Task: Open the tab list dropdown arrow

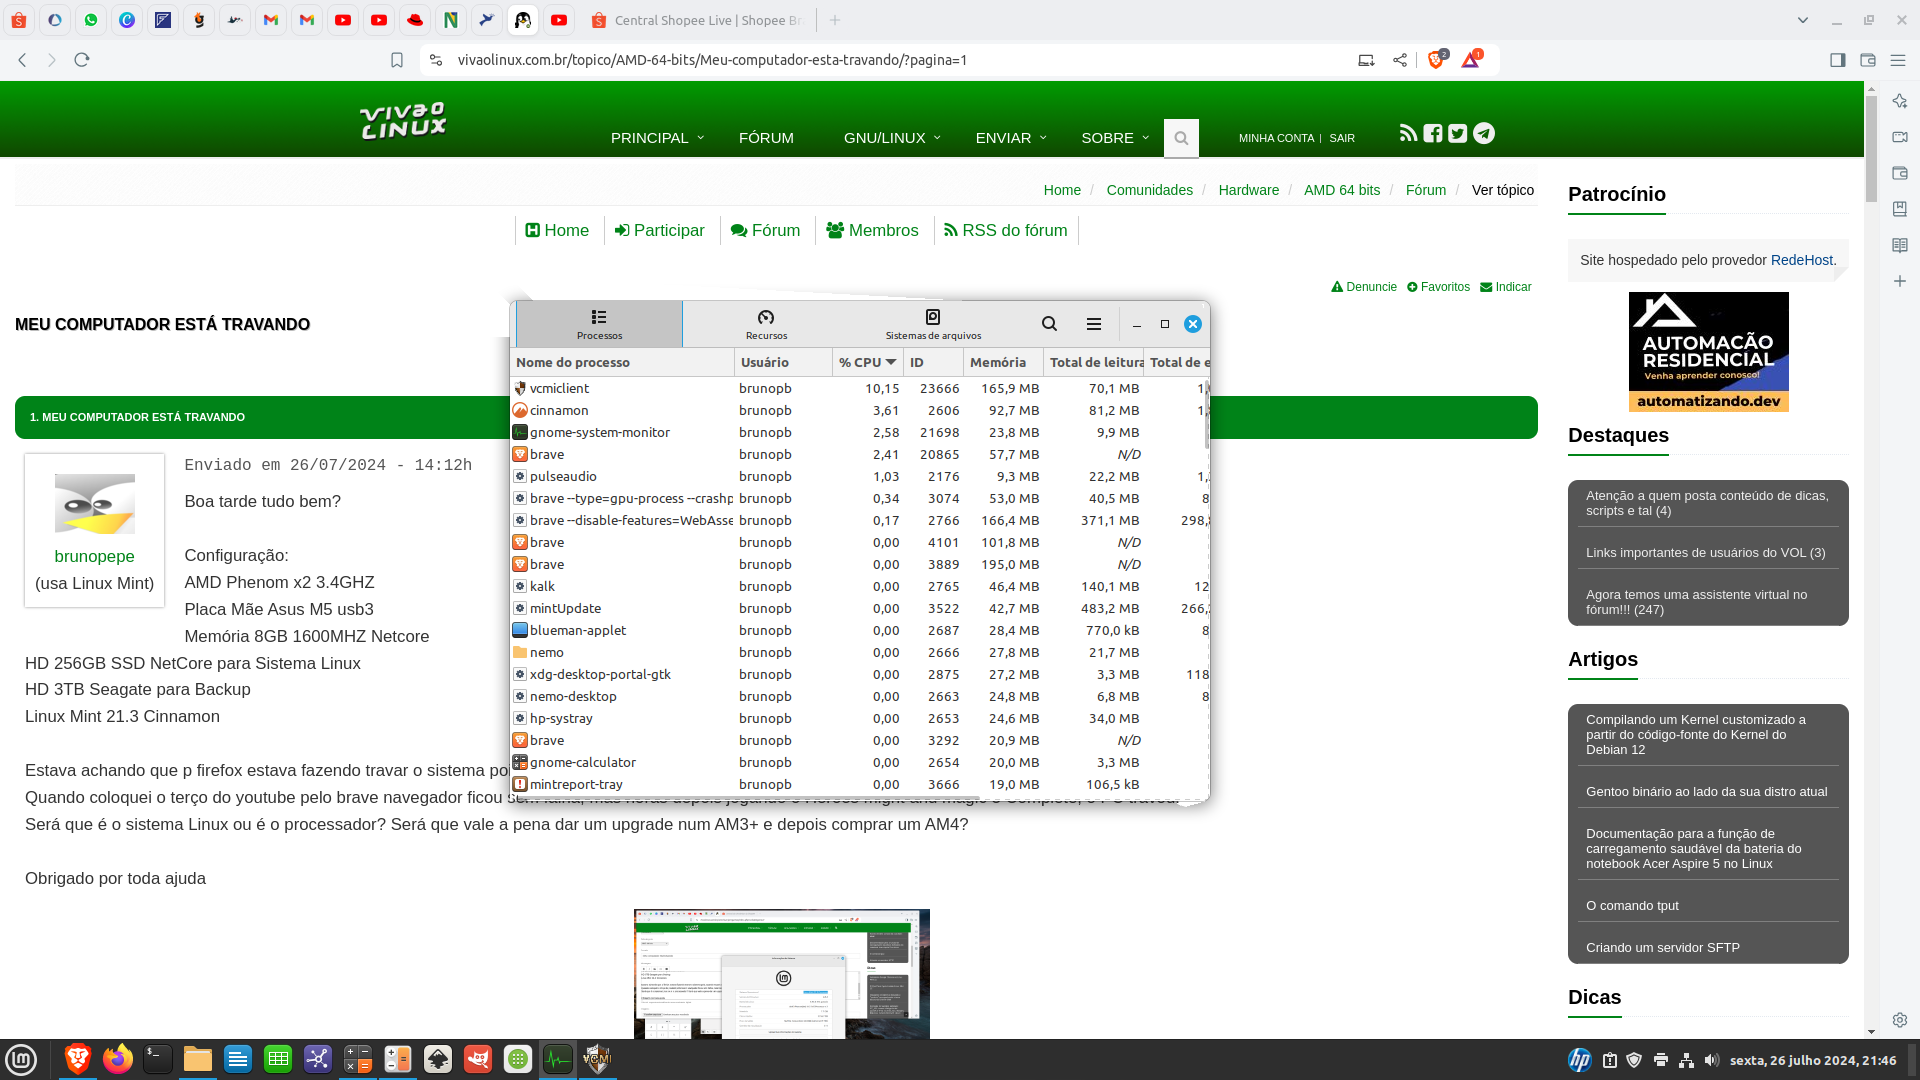Action: point(1803,20)
